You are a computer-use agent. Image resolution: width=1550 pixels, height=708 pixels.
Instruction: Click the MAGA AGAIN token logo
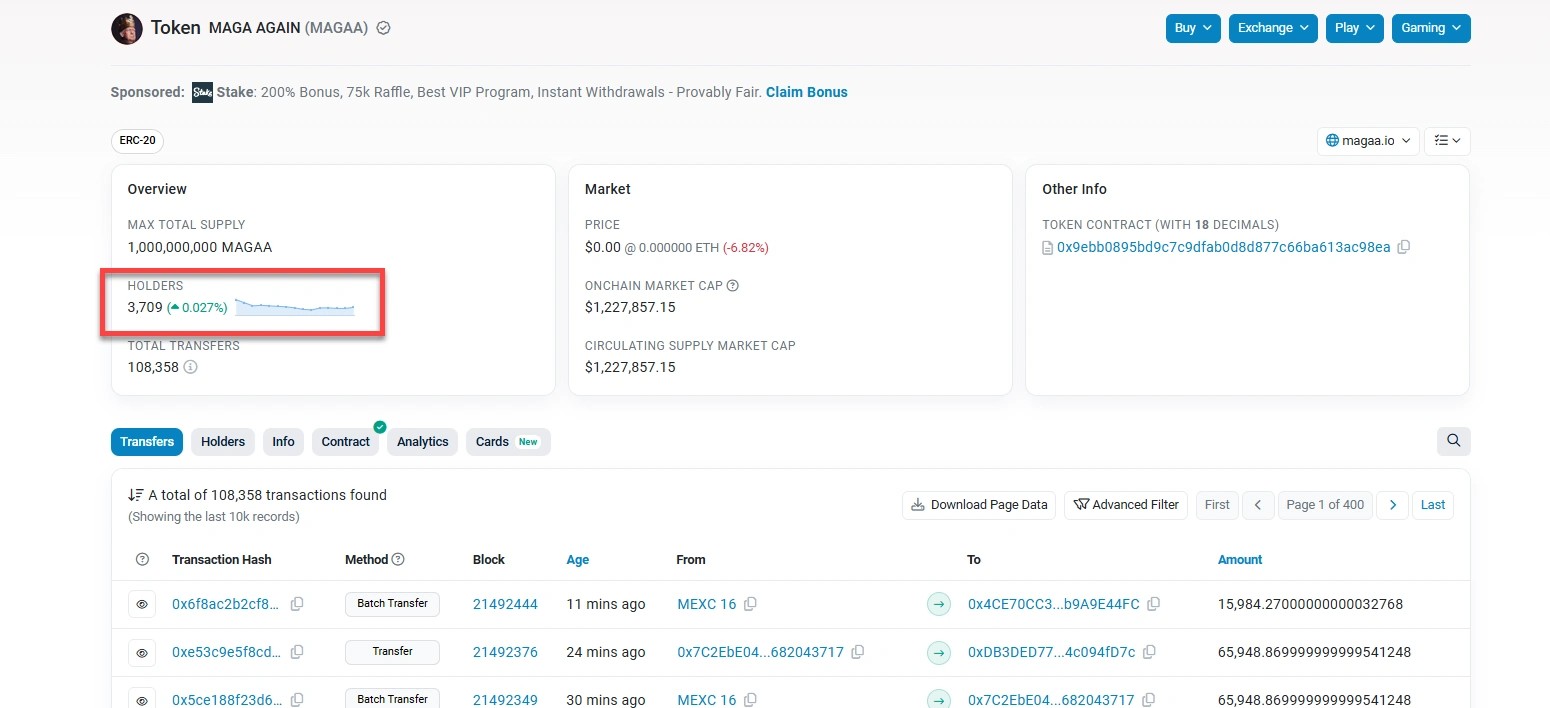pos(126,28)
